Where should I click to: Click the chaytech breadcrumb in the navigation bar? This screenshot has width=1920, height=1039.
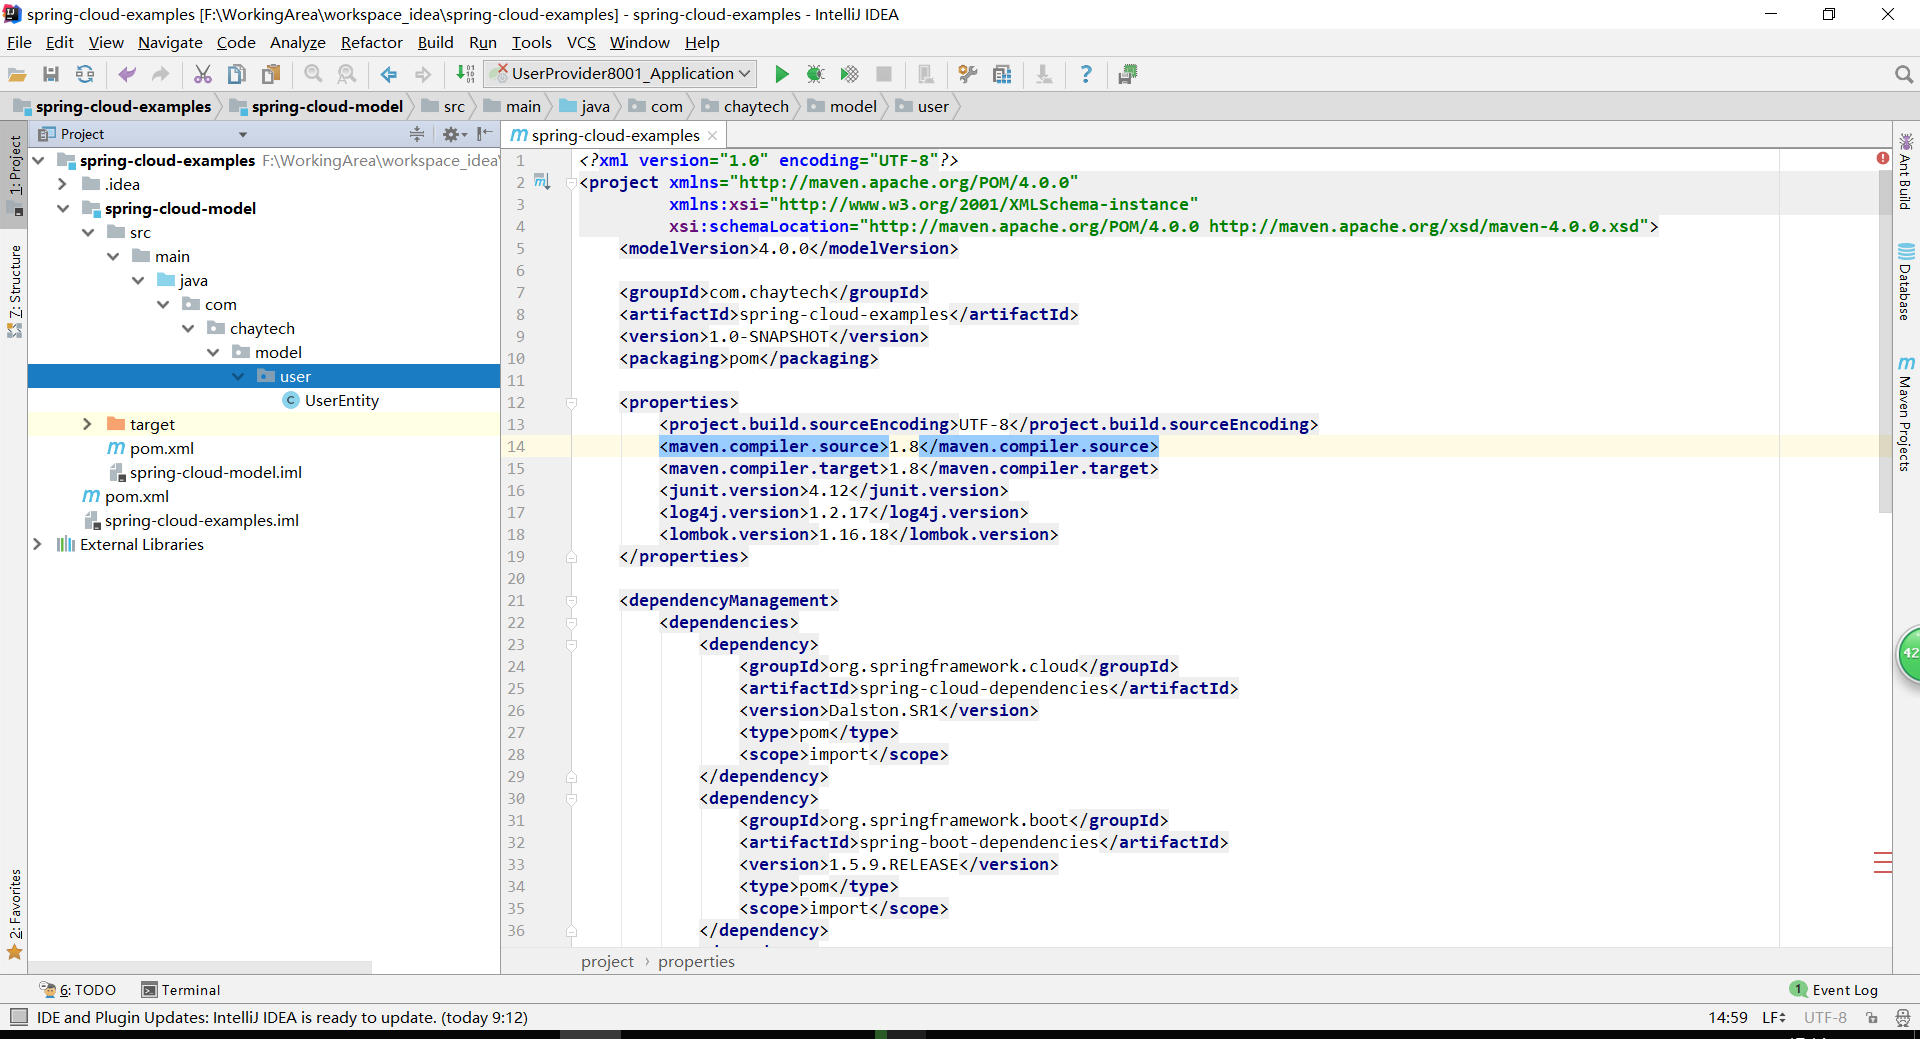[x=745, y=106]
